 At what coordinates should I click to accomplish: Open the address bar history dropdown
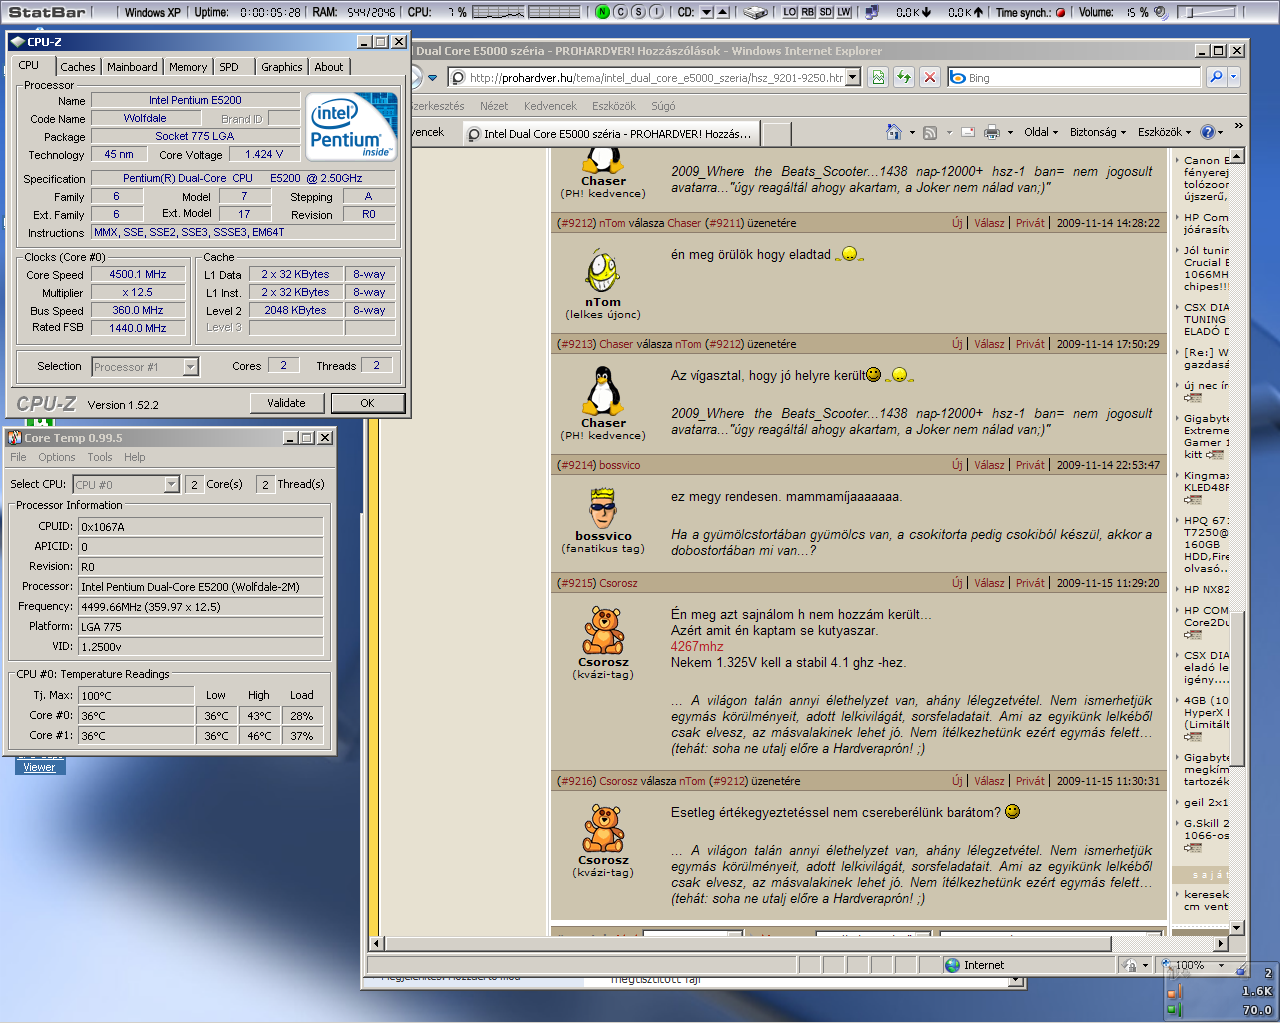[853, 77]
